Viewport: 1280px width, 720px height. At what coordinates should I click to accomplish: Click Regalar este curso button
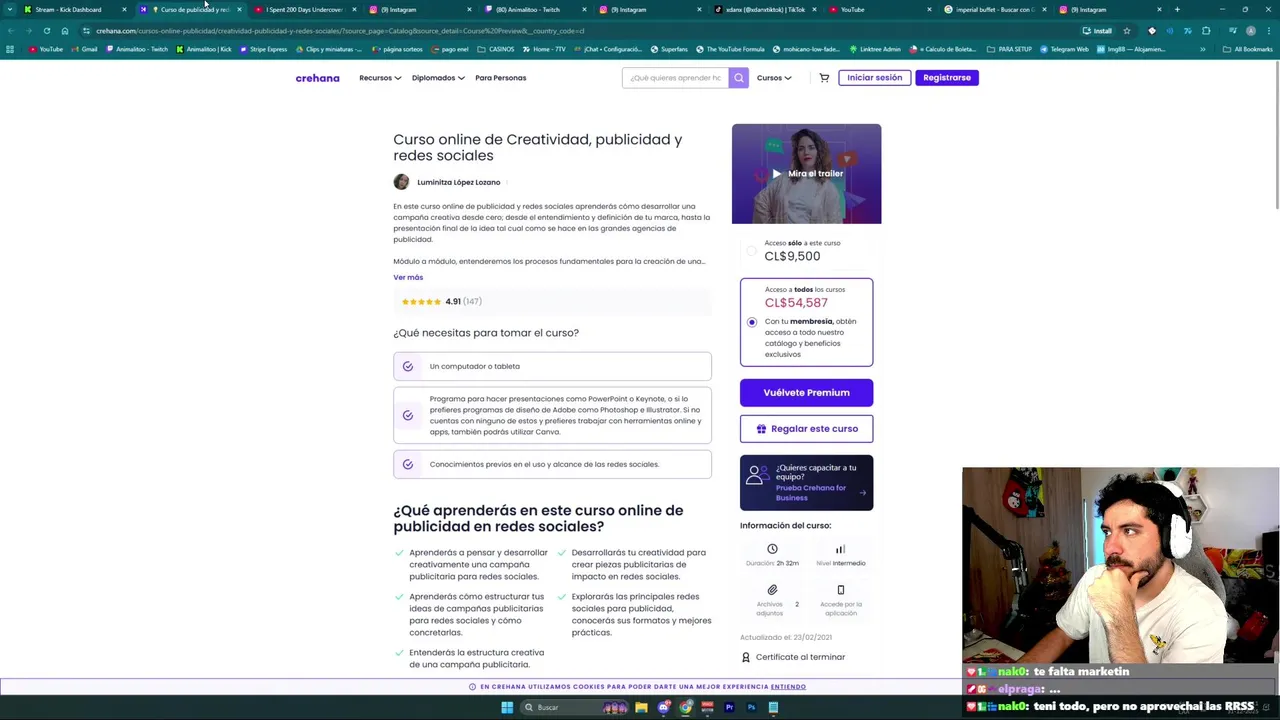click(x=806, y=429)
